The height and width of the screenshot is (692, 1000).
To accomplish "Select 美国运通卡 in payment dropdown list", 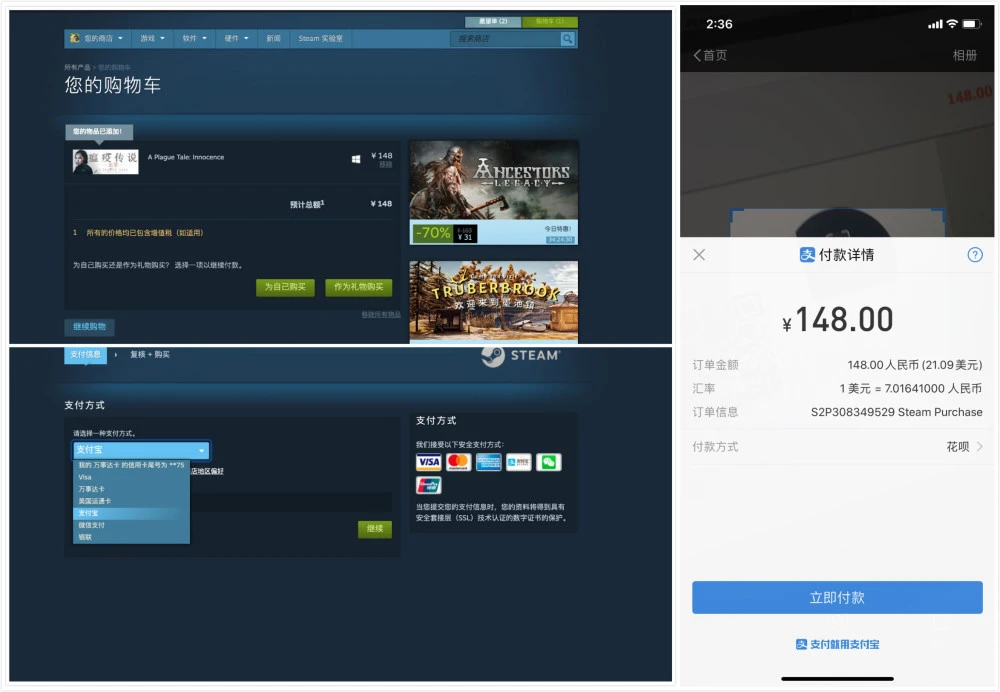I will 131,501.
